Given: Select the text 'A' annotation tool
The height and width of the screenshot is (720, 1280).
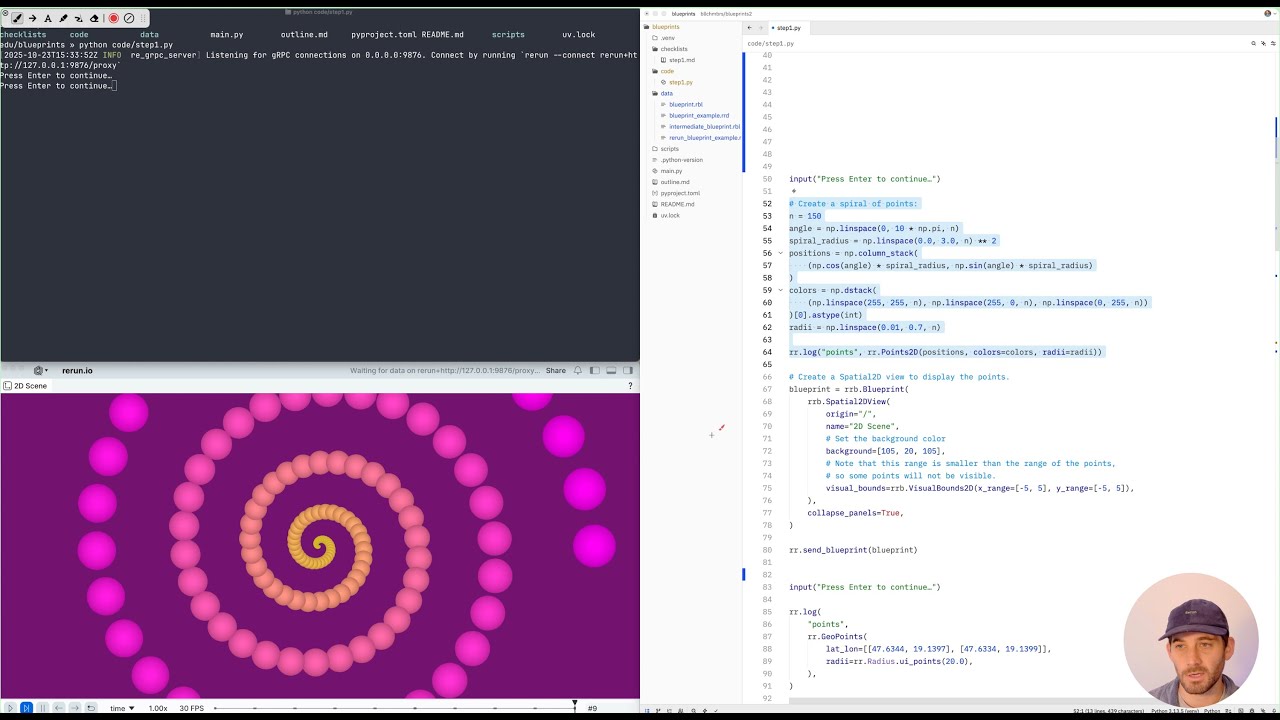Looking at the screenshot, I should point(47,18).
